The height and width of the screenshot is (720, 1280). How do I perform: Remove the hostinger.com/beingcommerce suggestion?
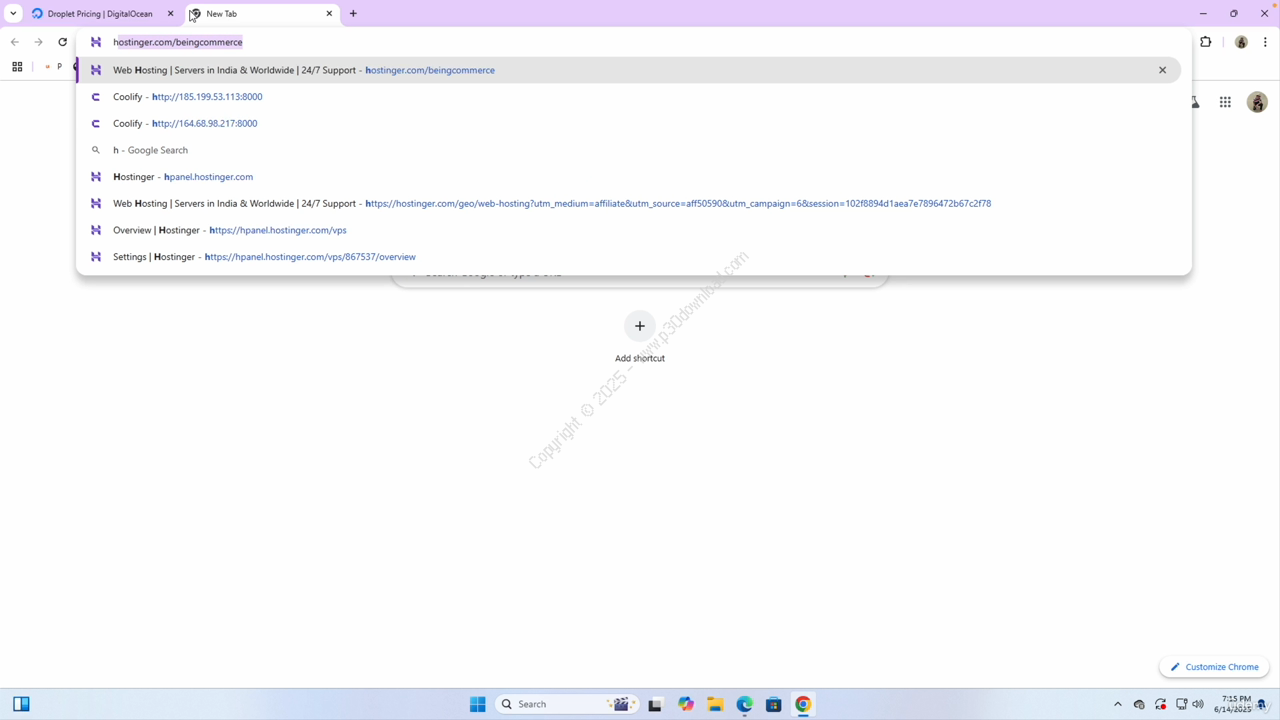point(1162,70)
